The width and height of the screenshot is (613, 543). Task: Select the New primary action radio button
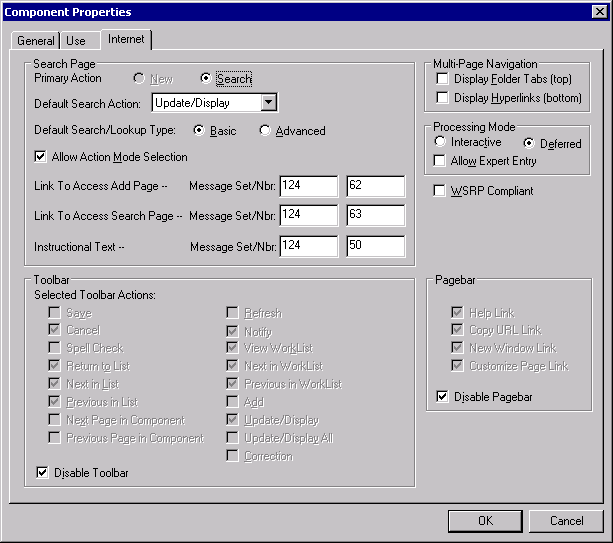click(x=139, y=79)
